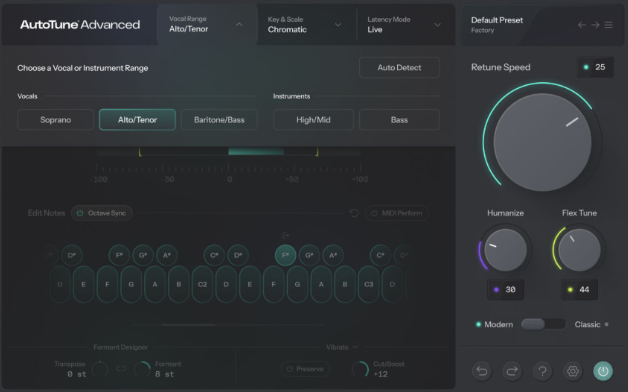Screen dimensions: 628x392
Task: Click the highlighted F# key
Action: pos(286,255)
